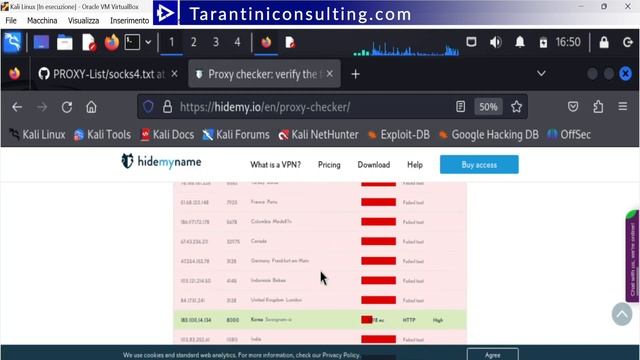Open the file manager from Kali panel

pyautogui.click(x=64, y=42)
